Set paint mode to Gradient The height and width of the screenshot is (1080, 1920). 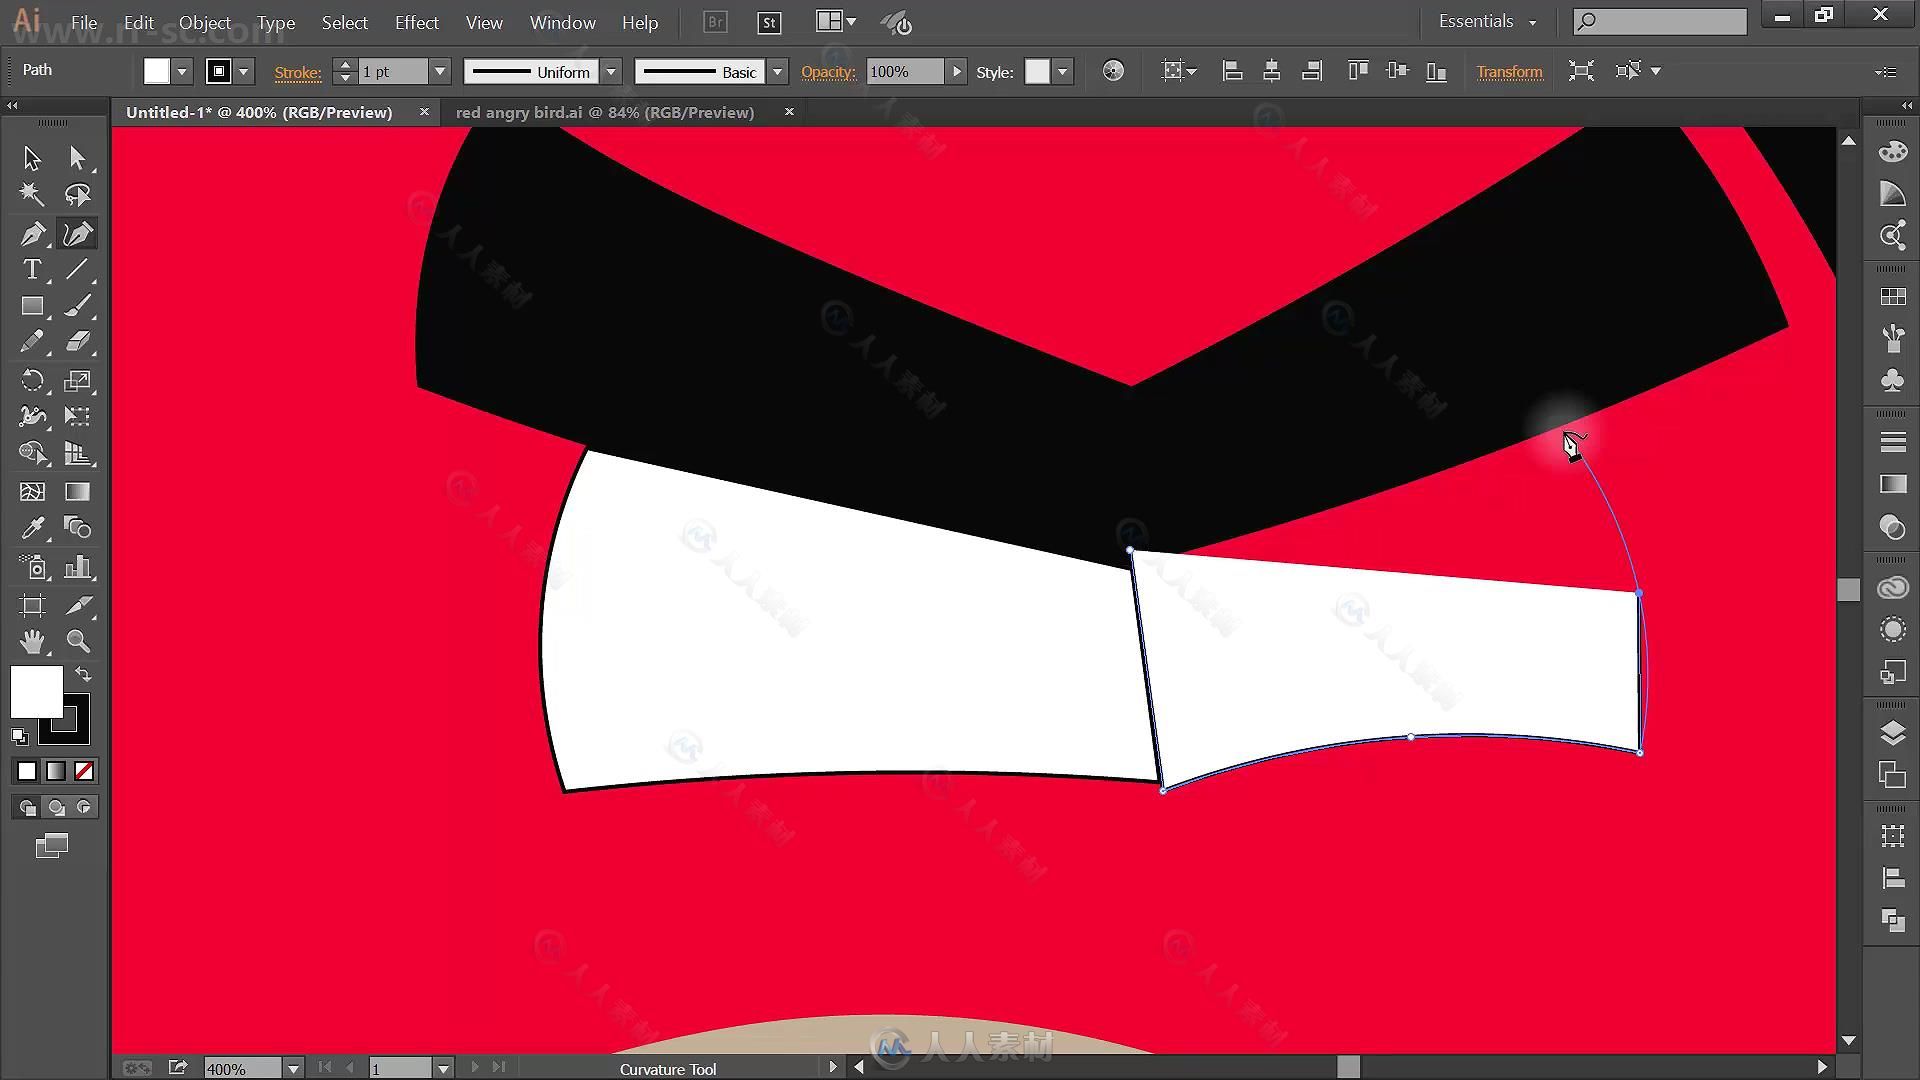click(56, 771)
